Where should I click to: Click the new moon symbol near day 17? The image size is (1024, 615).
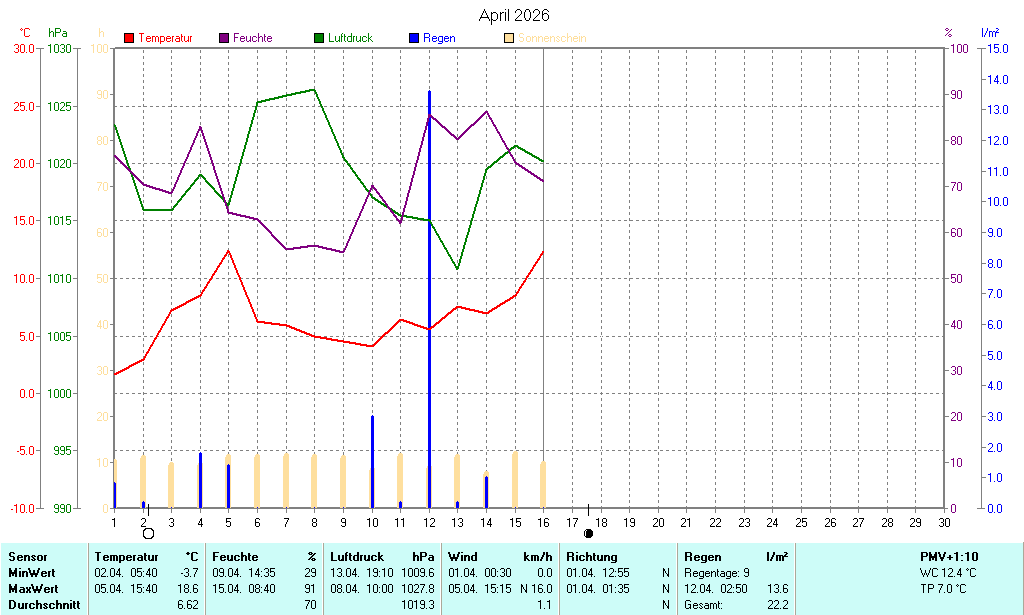(588, 534)
